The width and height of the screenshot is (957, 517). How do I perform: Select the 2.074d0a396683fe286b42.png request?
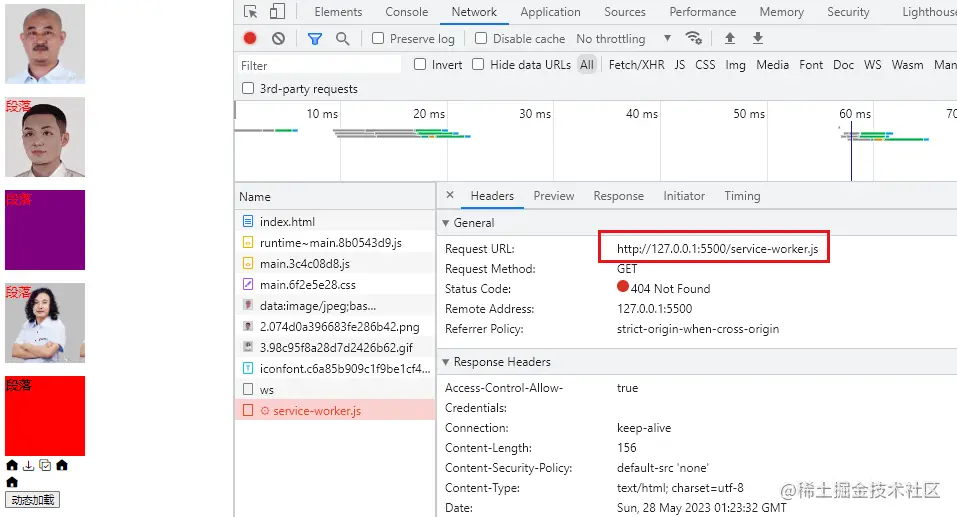click(335, 327)
